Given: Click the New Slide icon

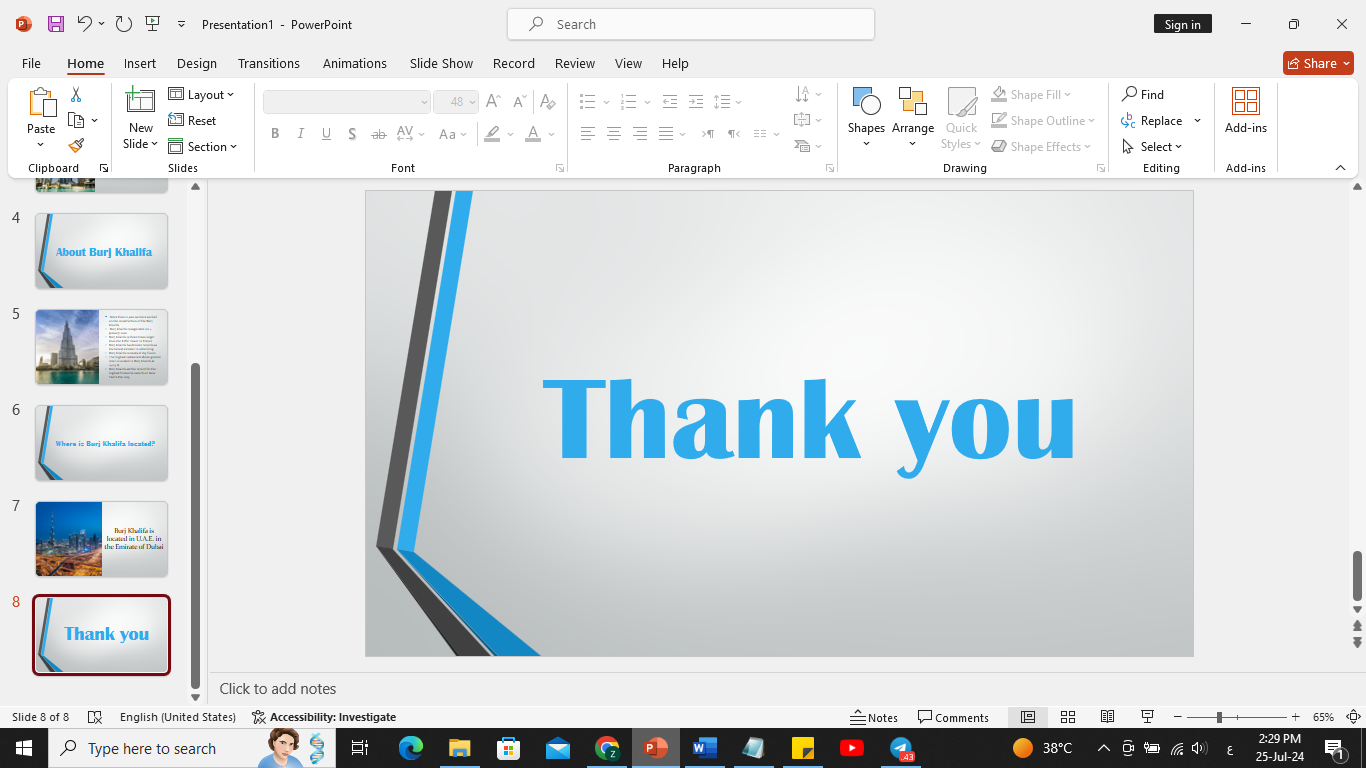Looking at the screenshot, I should 140,101.
